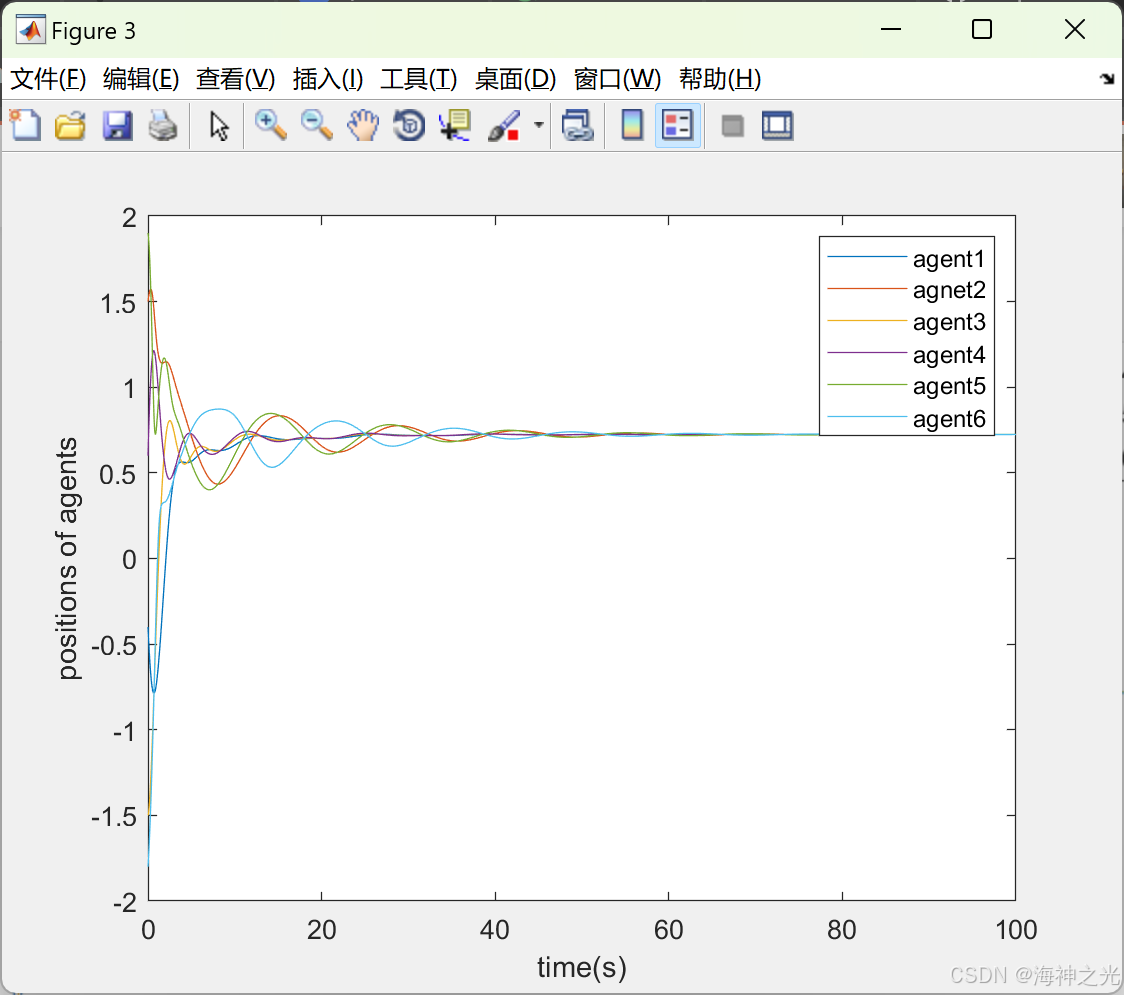Image resolution: width=1124 pixels, height=995 pixels.
Task: Insert Colorbar via toolbar icon
Action: (632, 125)
